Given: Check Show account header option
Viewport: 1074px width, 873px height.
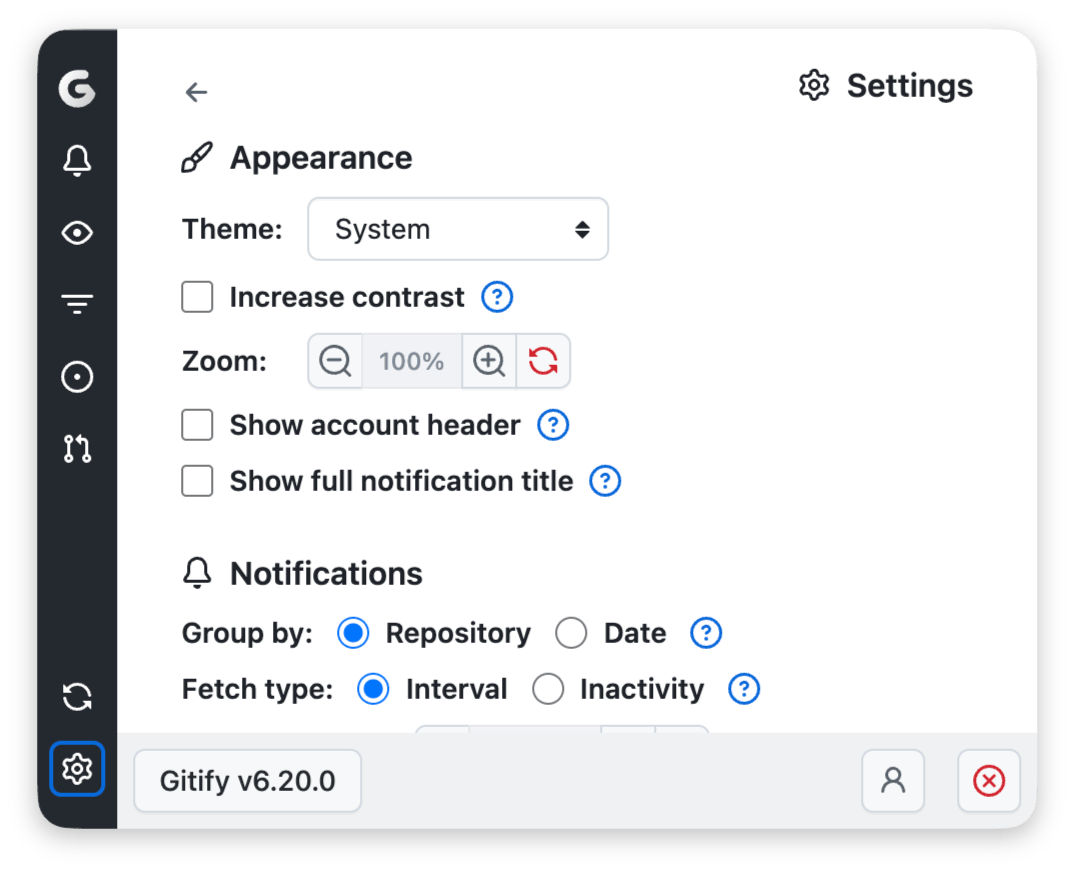Looking at the screenshot, I should 197,425.
